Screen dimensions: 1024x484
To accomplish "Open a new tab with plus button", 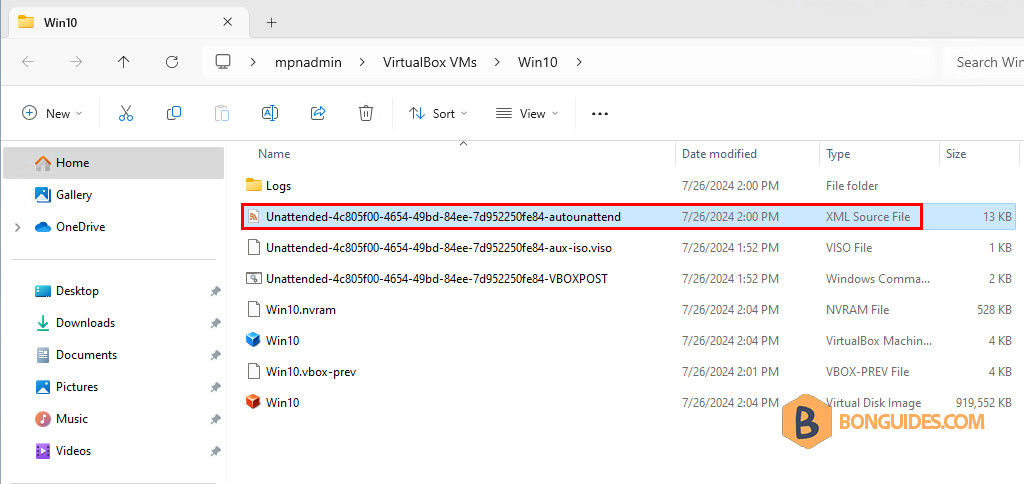I will click(x=272, y=22).
